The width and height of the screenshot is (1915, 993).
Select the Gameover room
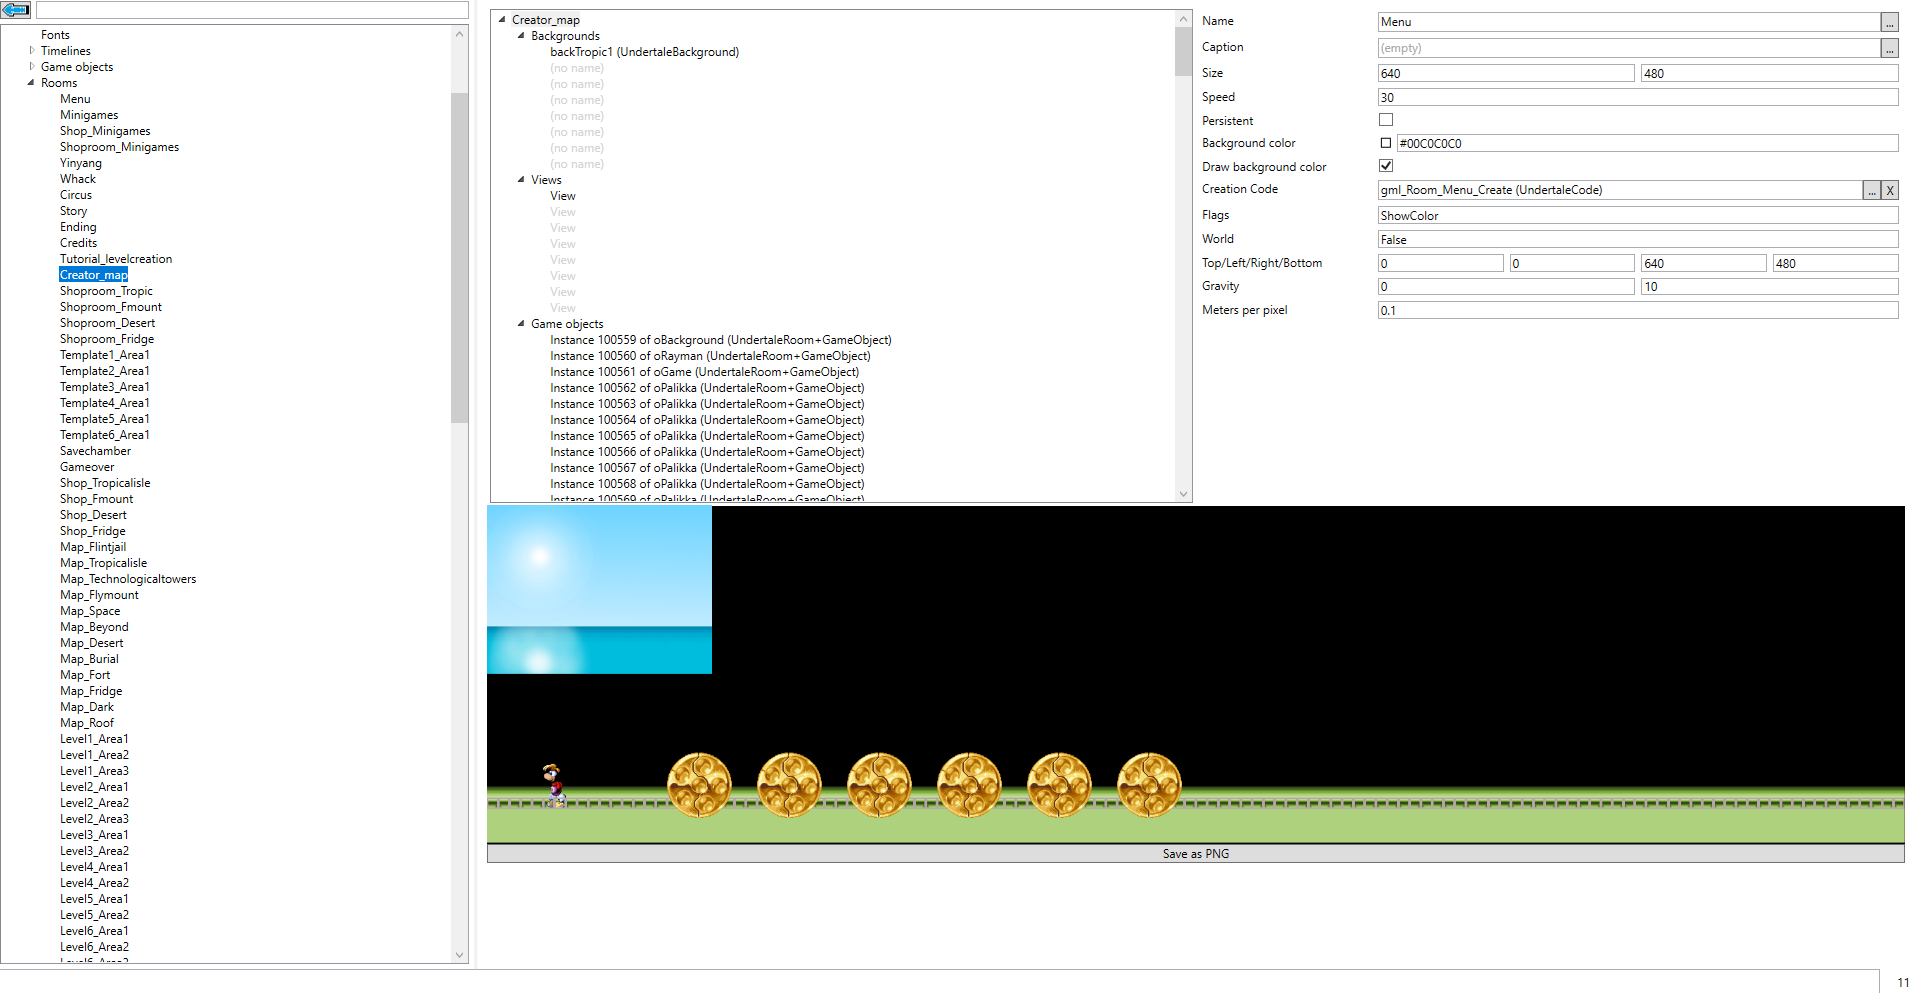(x=87, y=467)
